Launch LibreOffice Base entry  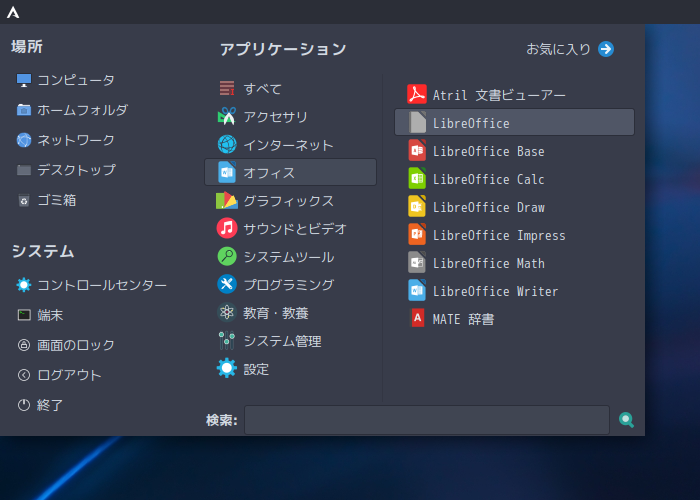[x=514, y=150]
